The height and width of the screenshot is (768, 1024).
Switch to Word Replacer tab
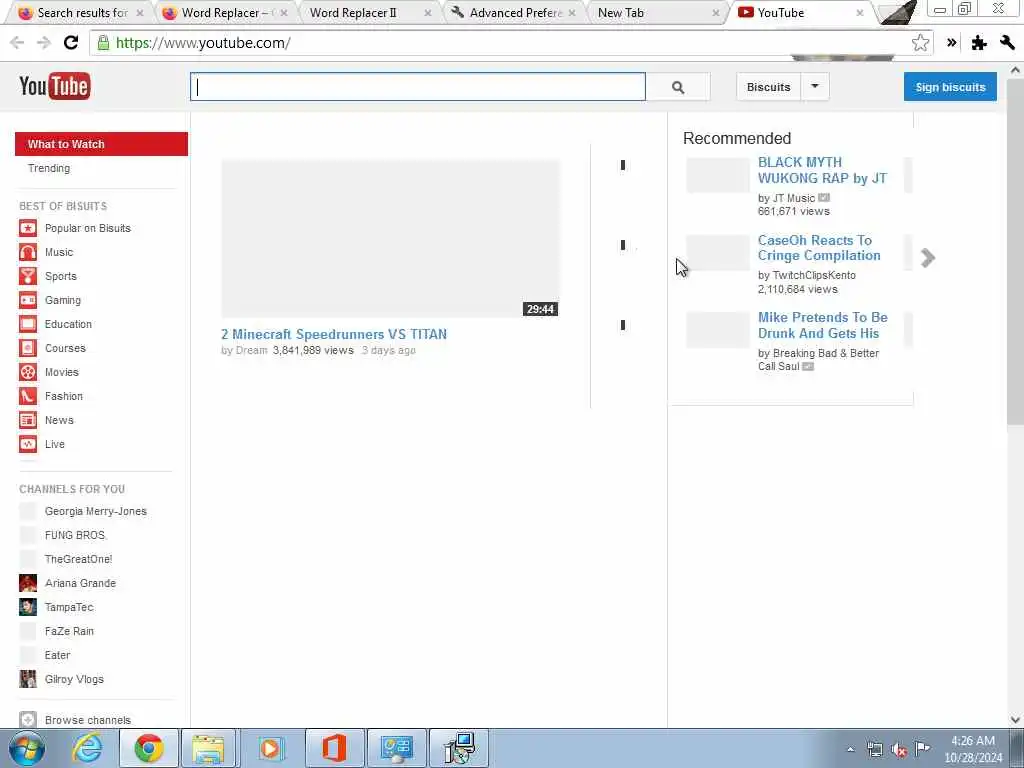(225, 12)
